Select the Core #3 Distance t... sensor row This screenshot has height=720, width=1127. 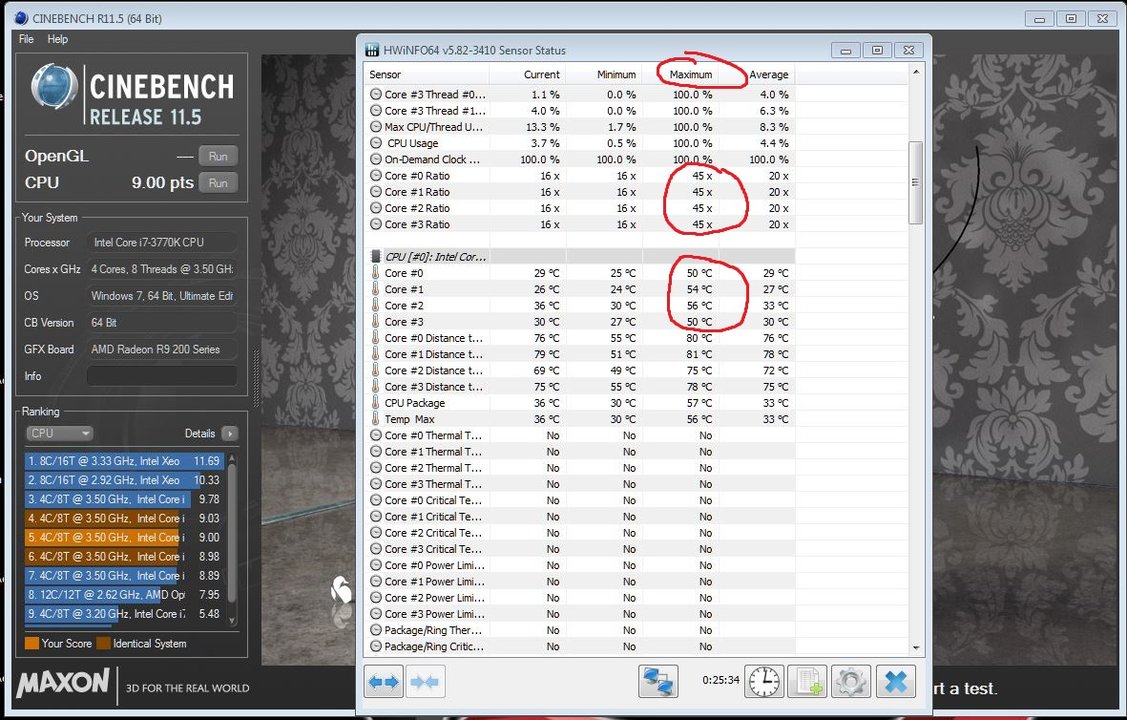[580, 387]
